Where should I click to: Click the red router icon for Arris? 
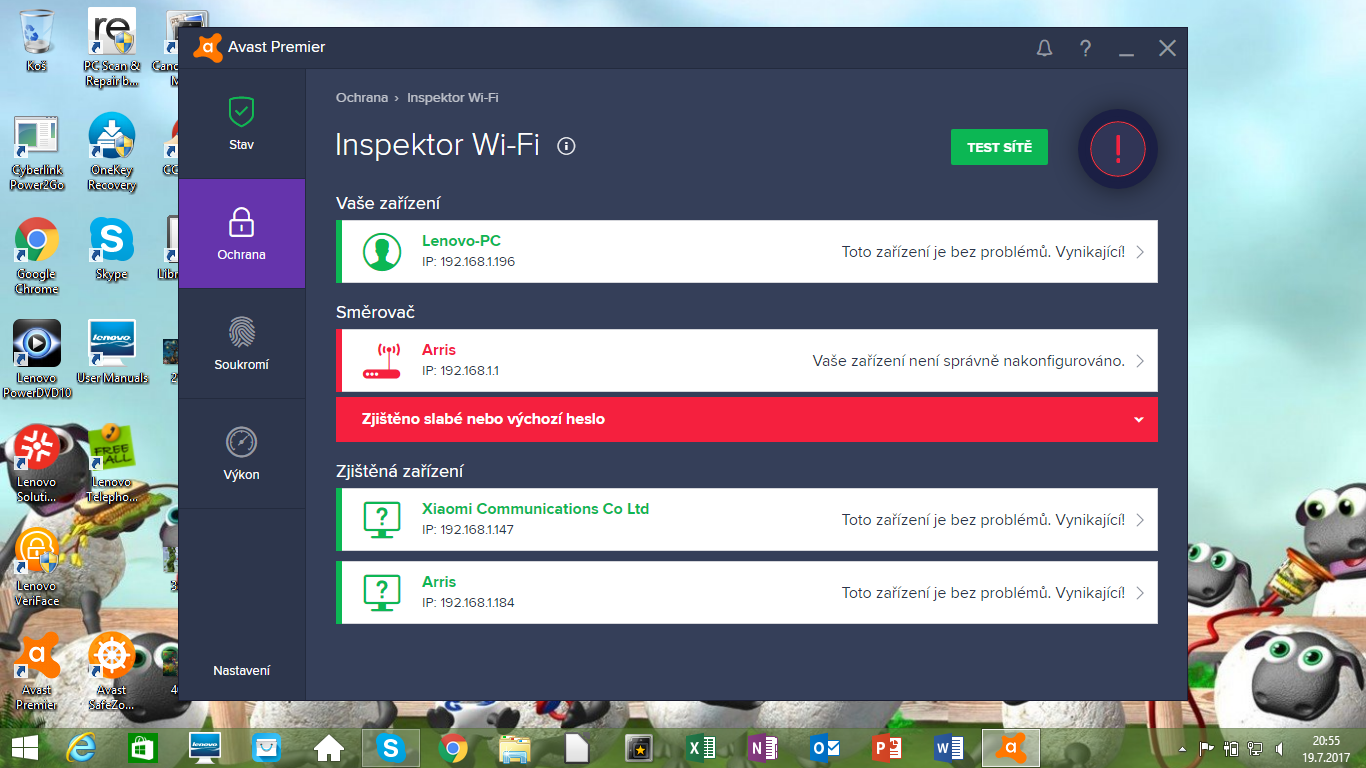point(381,360)
